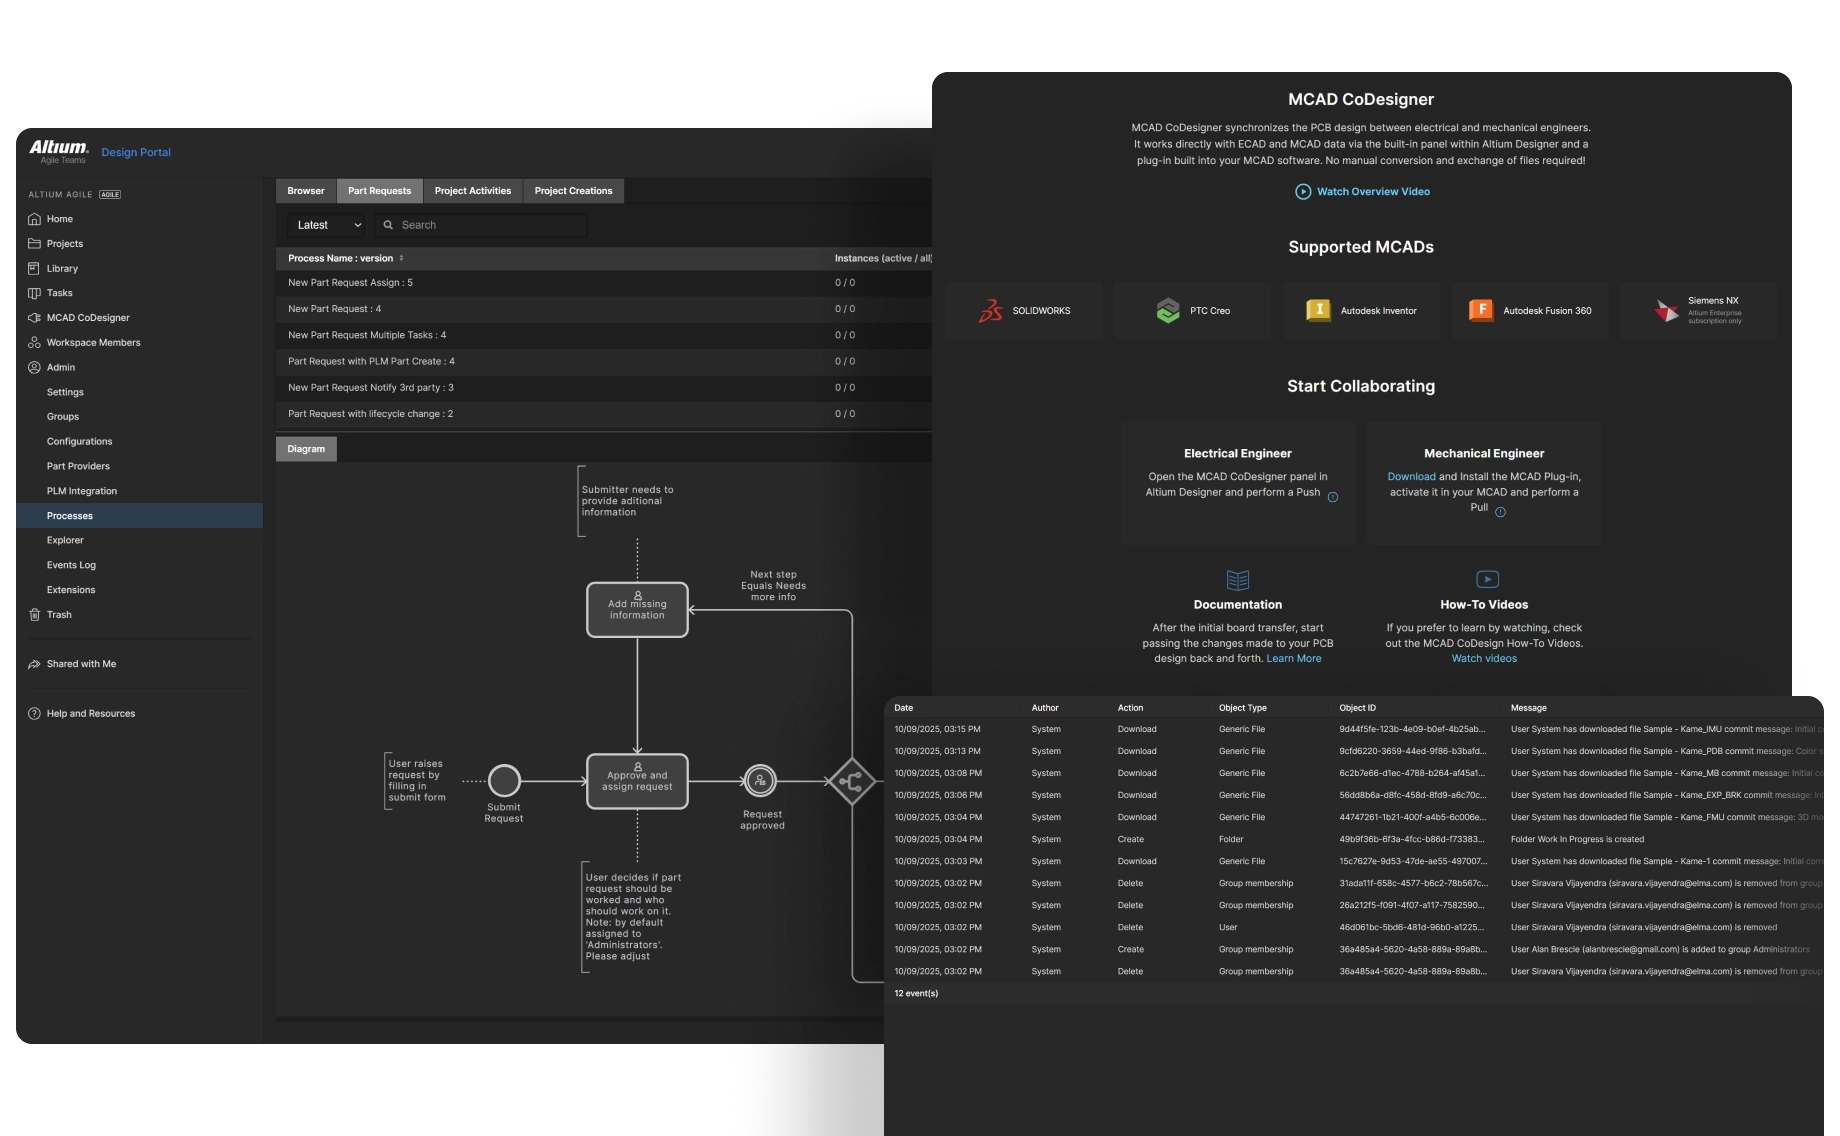Click the Learn More documentation link
This screenshot has height=1136, width=1840.
1294,659
